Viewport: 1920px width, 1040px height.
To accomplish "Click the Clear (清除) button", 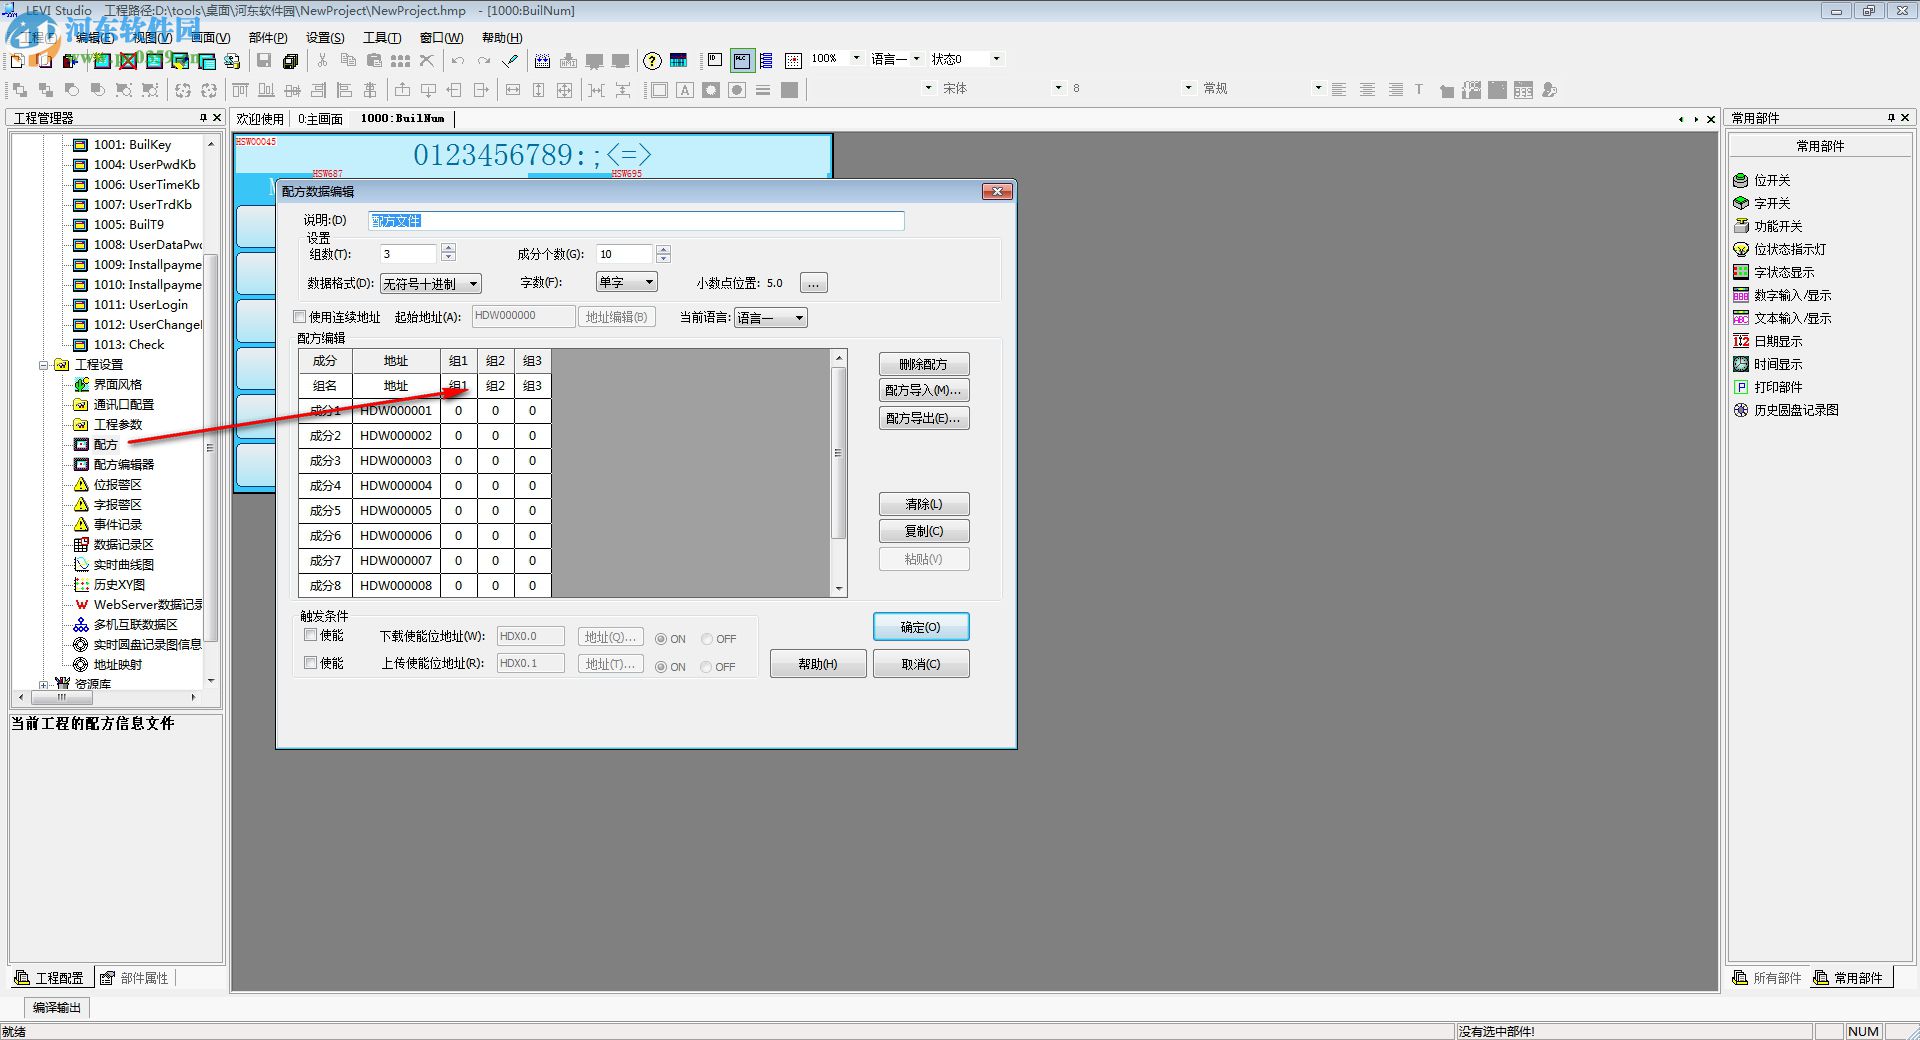I will pyautogui.click(x=923, y=504).
